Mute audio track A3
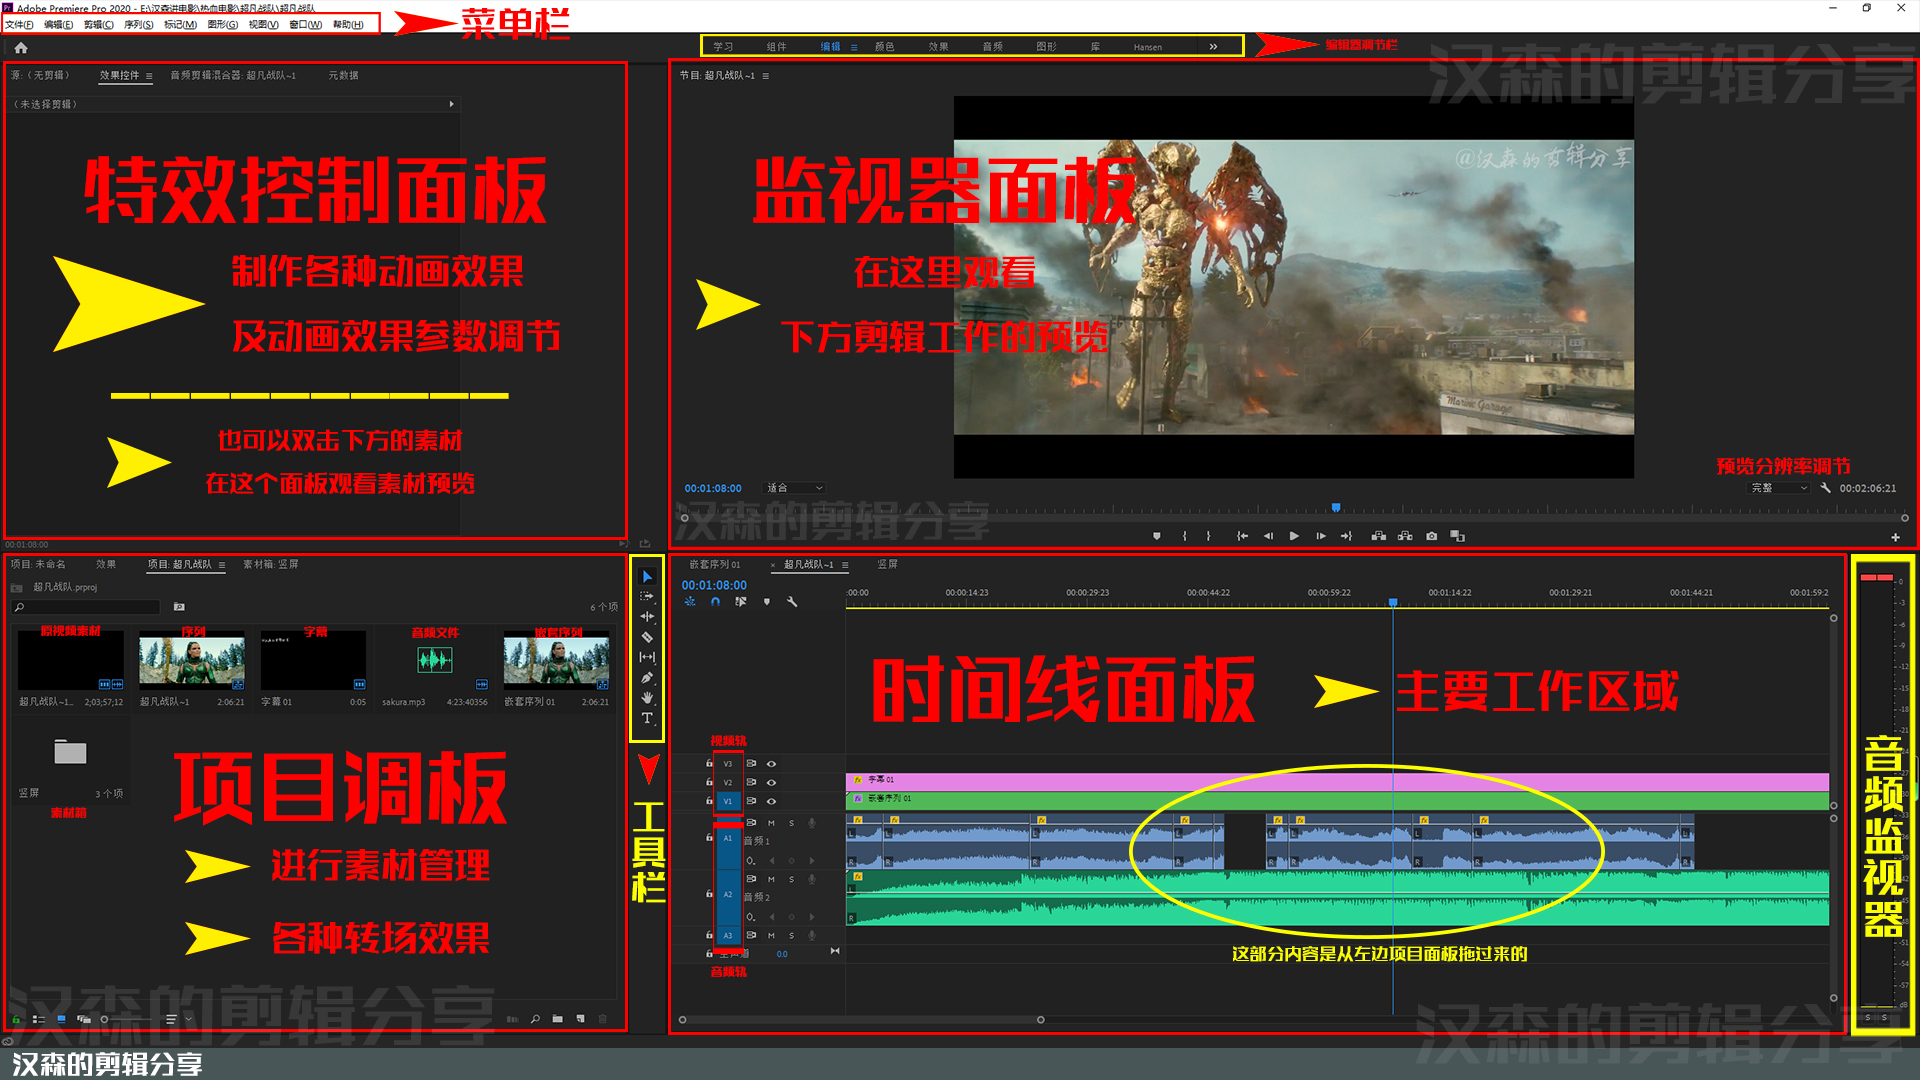The height and width of the screenshot is (1080, 1920). [771, 936]
